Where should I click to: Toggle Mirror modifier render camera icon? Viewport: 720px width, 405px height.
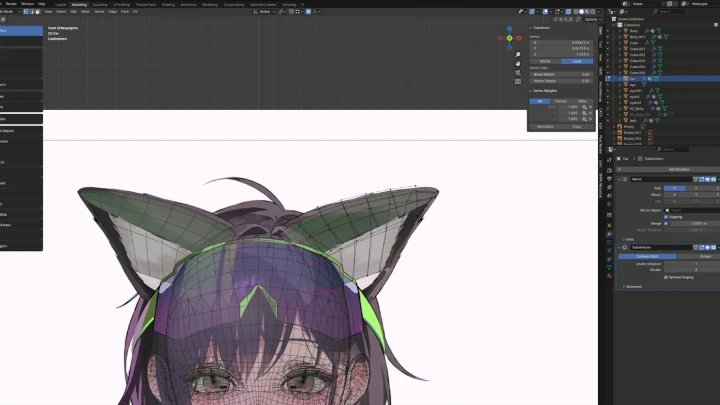tap(713, 179)
